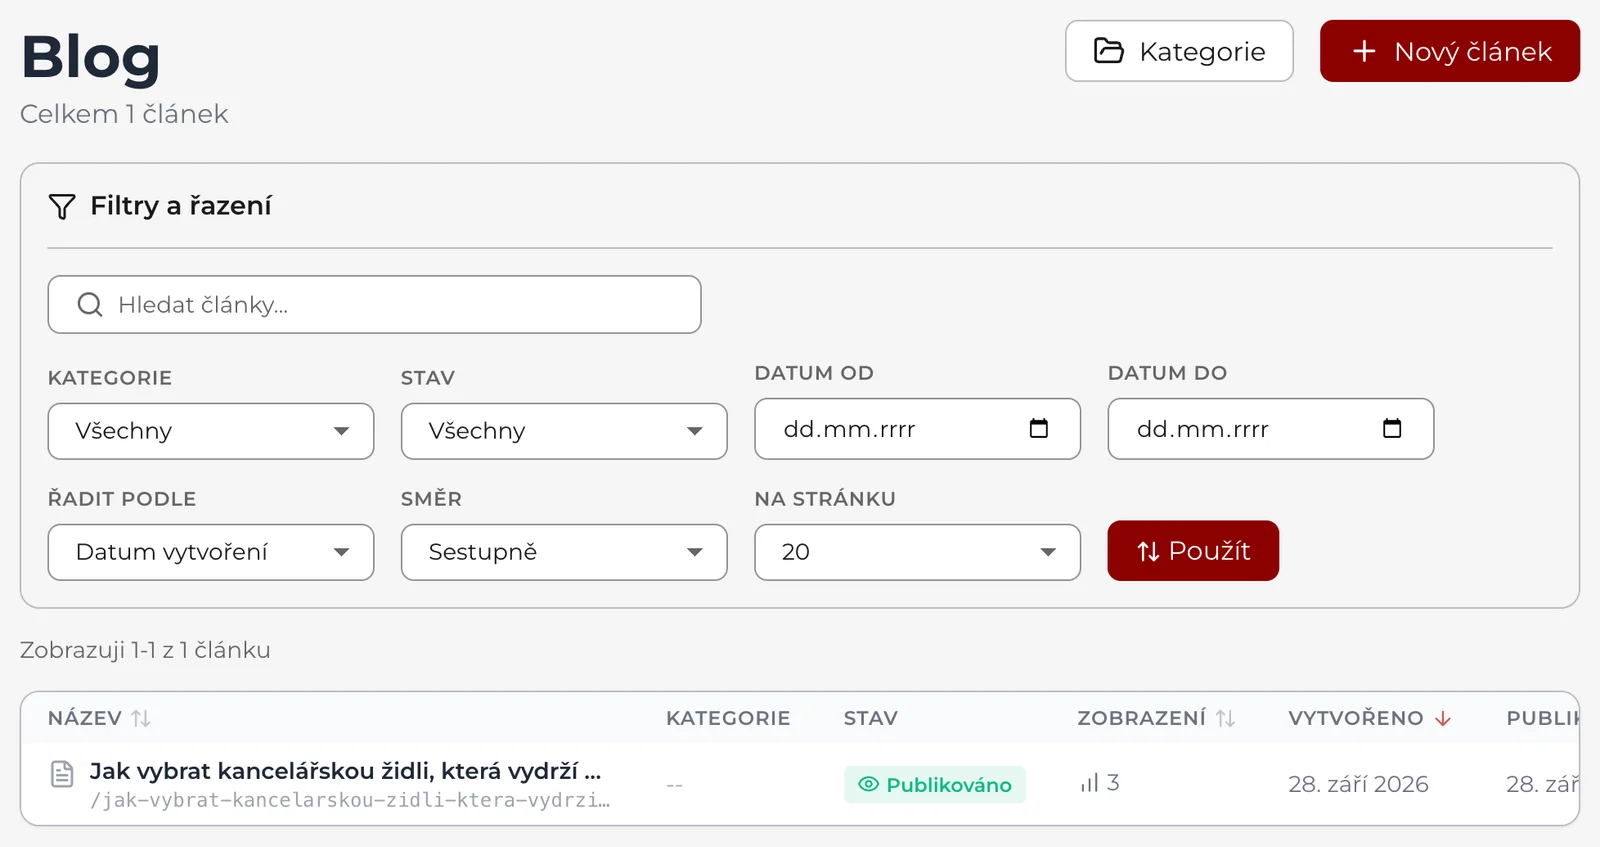Expand the Kategorie filter dropdown

pyautogui.click(x=211, y=431)
